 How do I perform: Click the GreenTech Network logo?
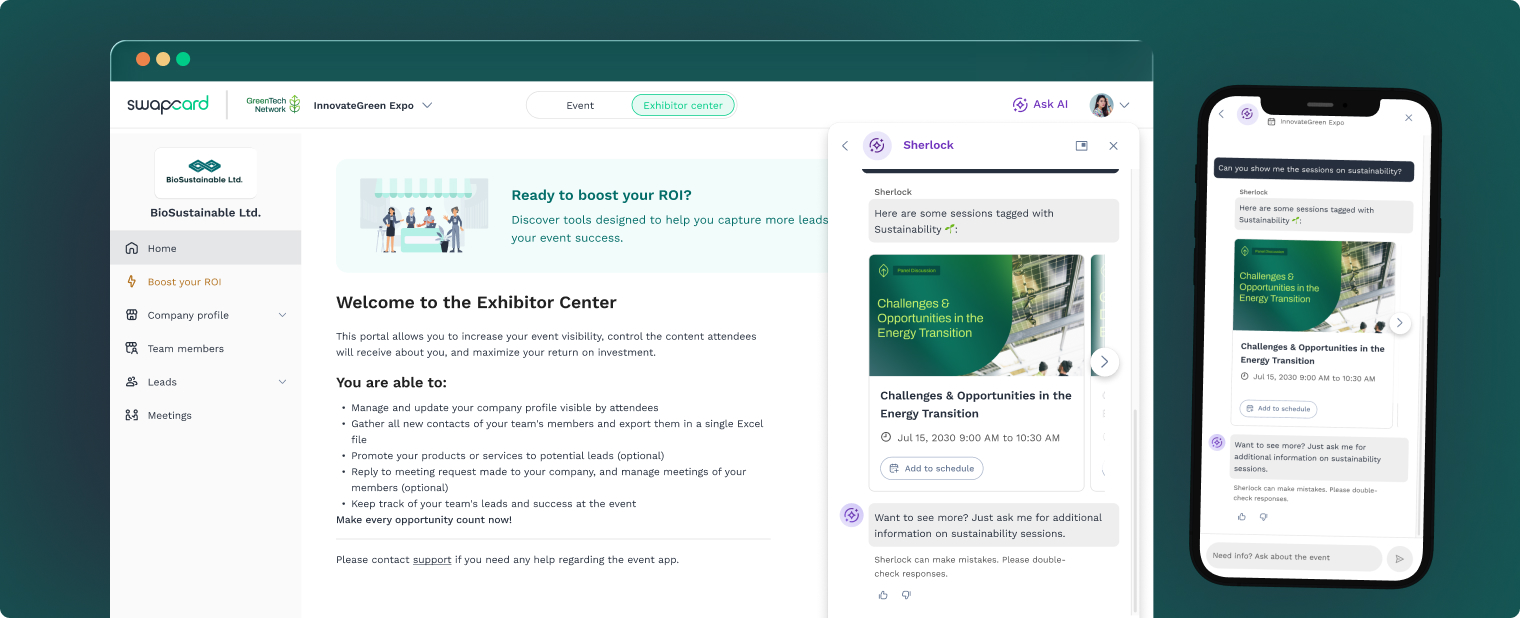pyautogui.click(x=273, y=105)
